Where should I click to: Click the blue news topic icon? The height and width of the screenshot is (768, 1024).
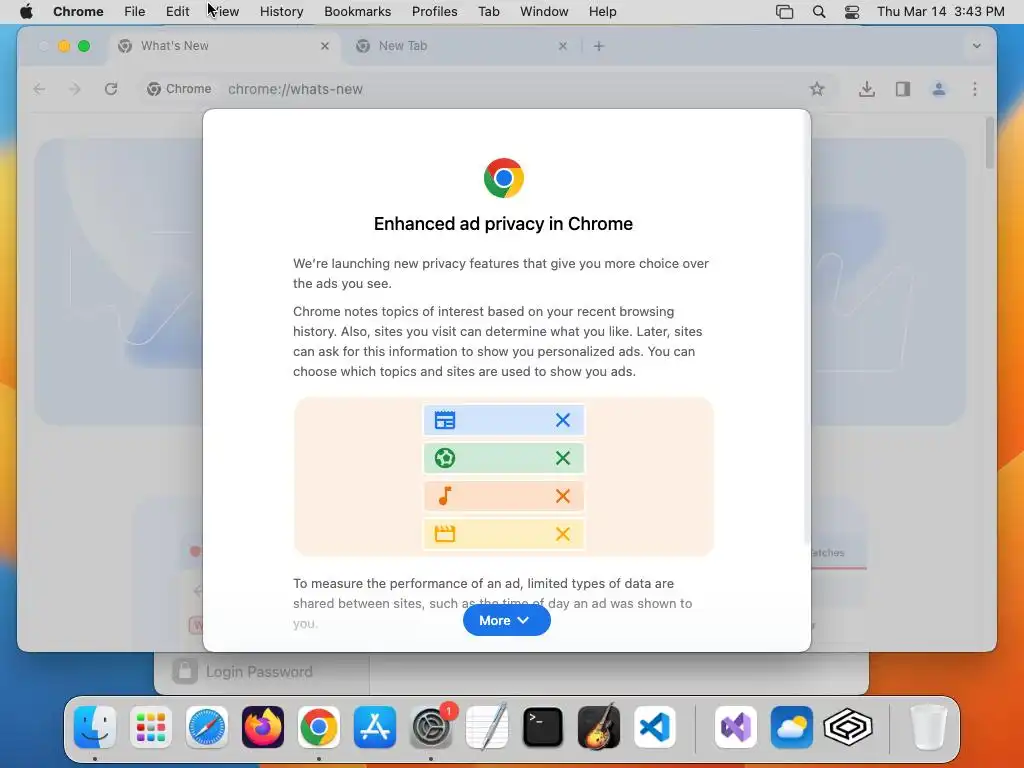445,420
